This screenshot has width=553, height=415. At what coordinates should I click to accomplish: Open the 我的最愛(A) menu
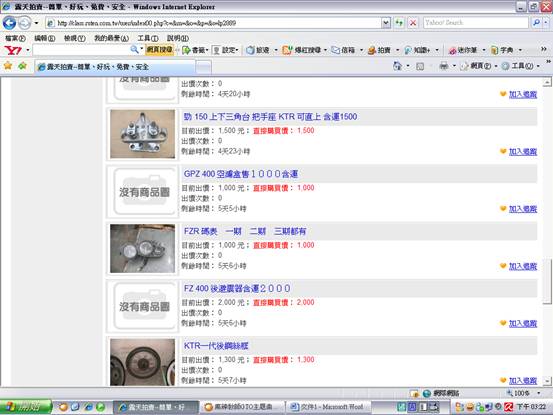[111, 38]
